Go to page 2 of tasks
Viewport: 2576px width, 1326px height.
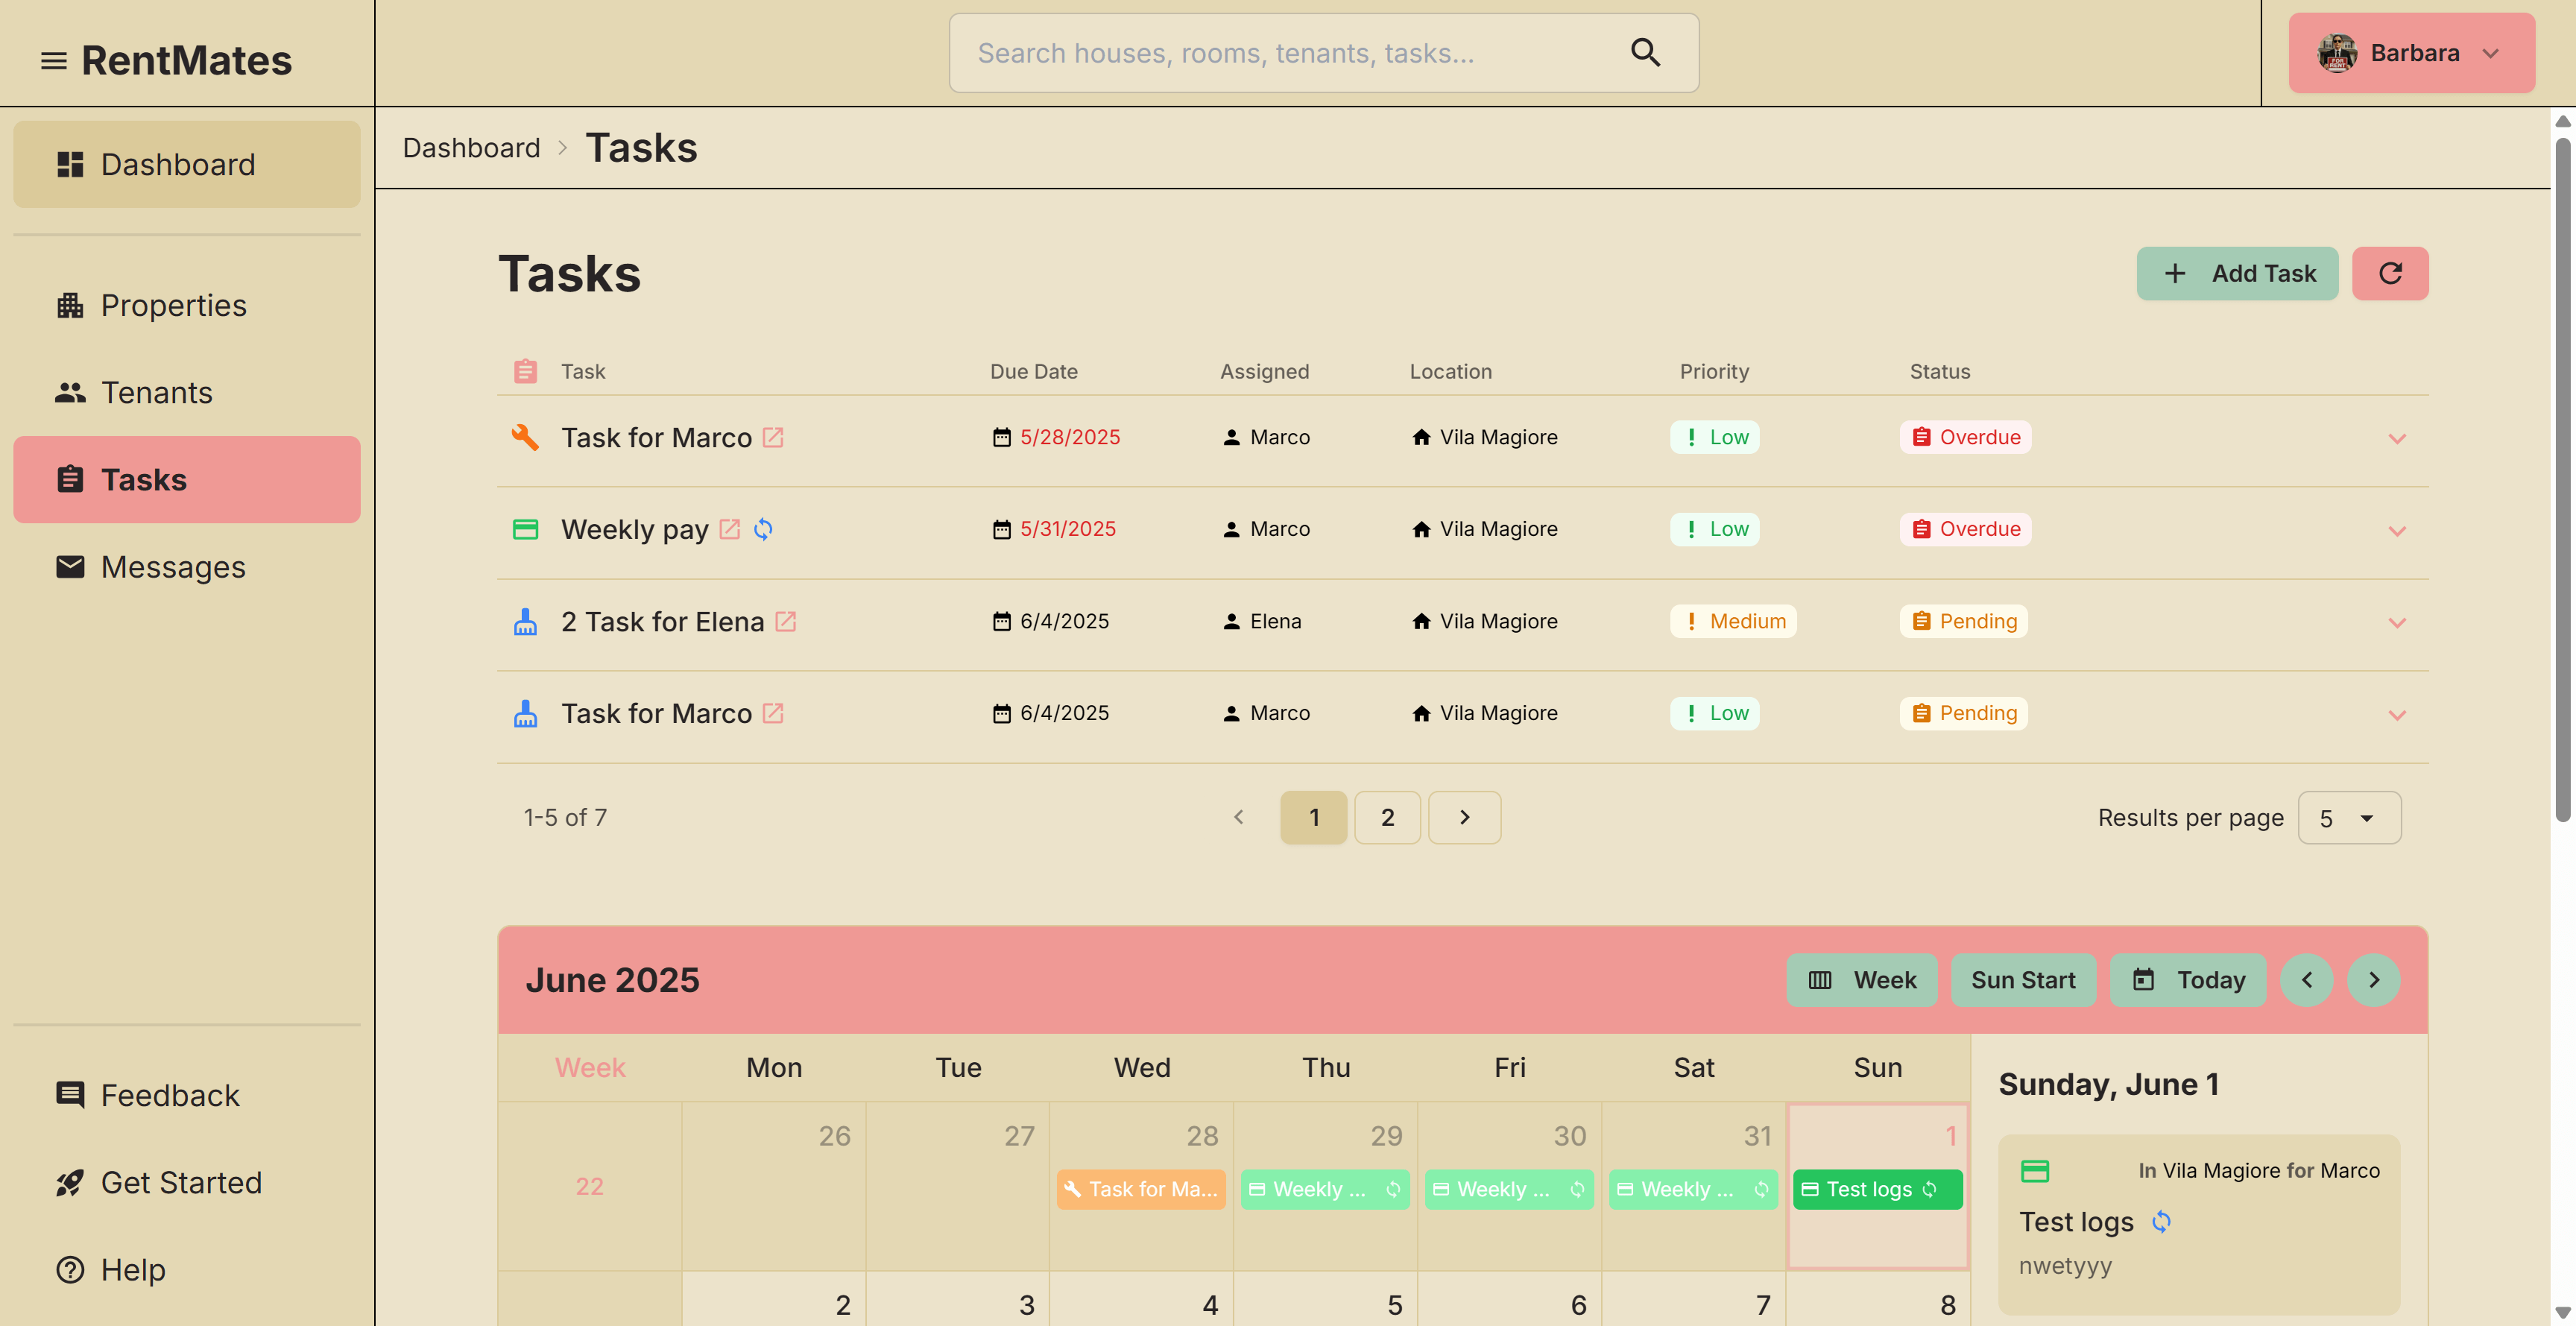coord(1388,817)
